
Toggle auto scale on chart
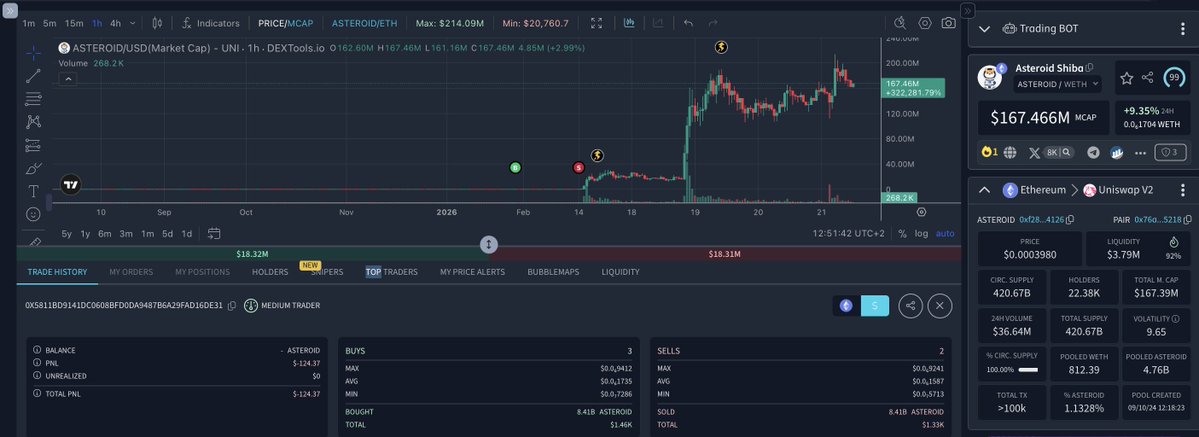tap(945, 233)
